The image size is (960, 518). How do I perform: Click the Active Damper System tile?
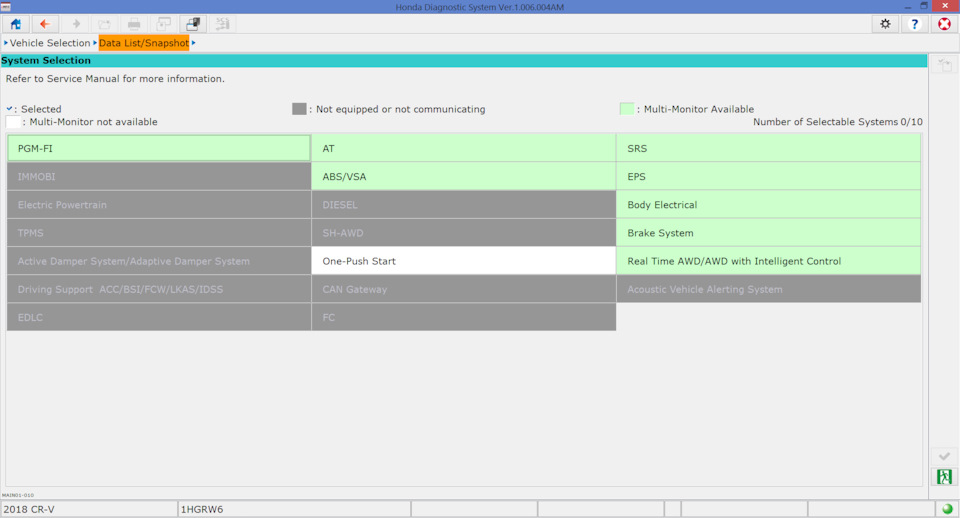point(159,261)
